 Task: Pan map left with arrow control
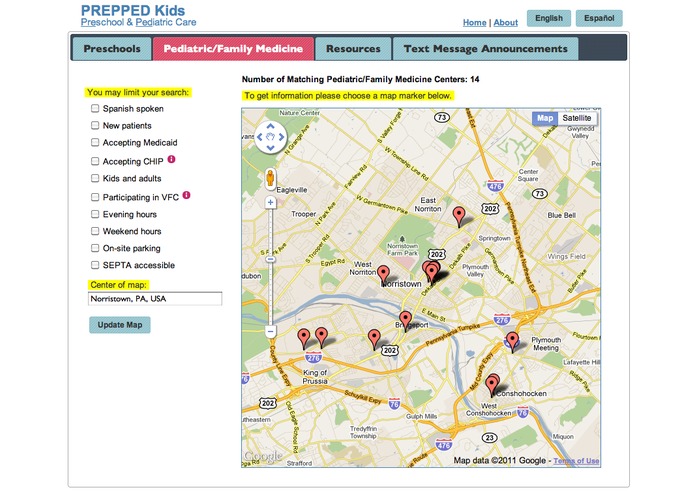tap(260, 137)
